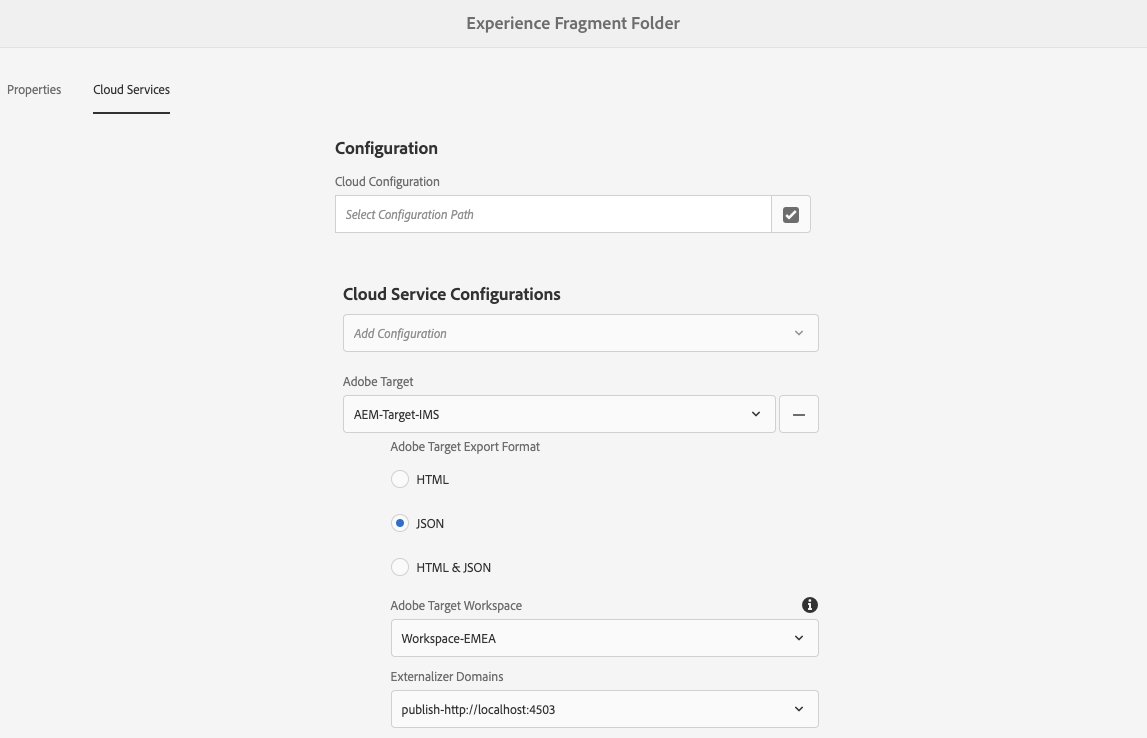This screenshot has height=738, width=1147.
Task: Click the chevron on the AEM-Target-IMS dropdown
Action: 756,414
